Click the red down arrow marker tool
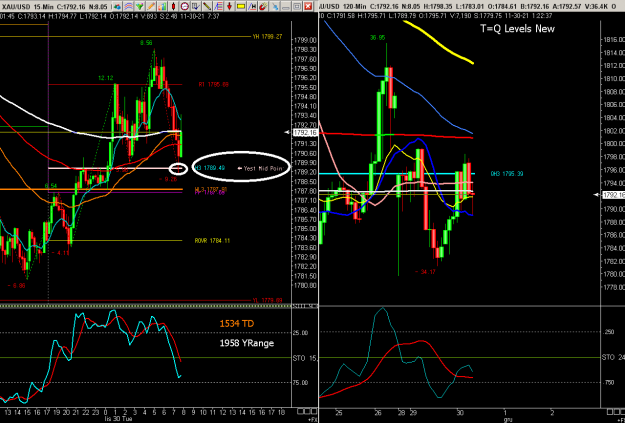The image size is (625, 423). pyautogui.click(x=229, y=6)
